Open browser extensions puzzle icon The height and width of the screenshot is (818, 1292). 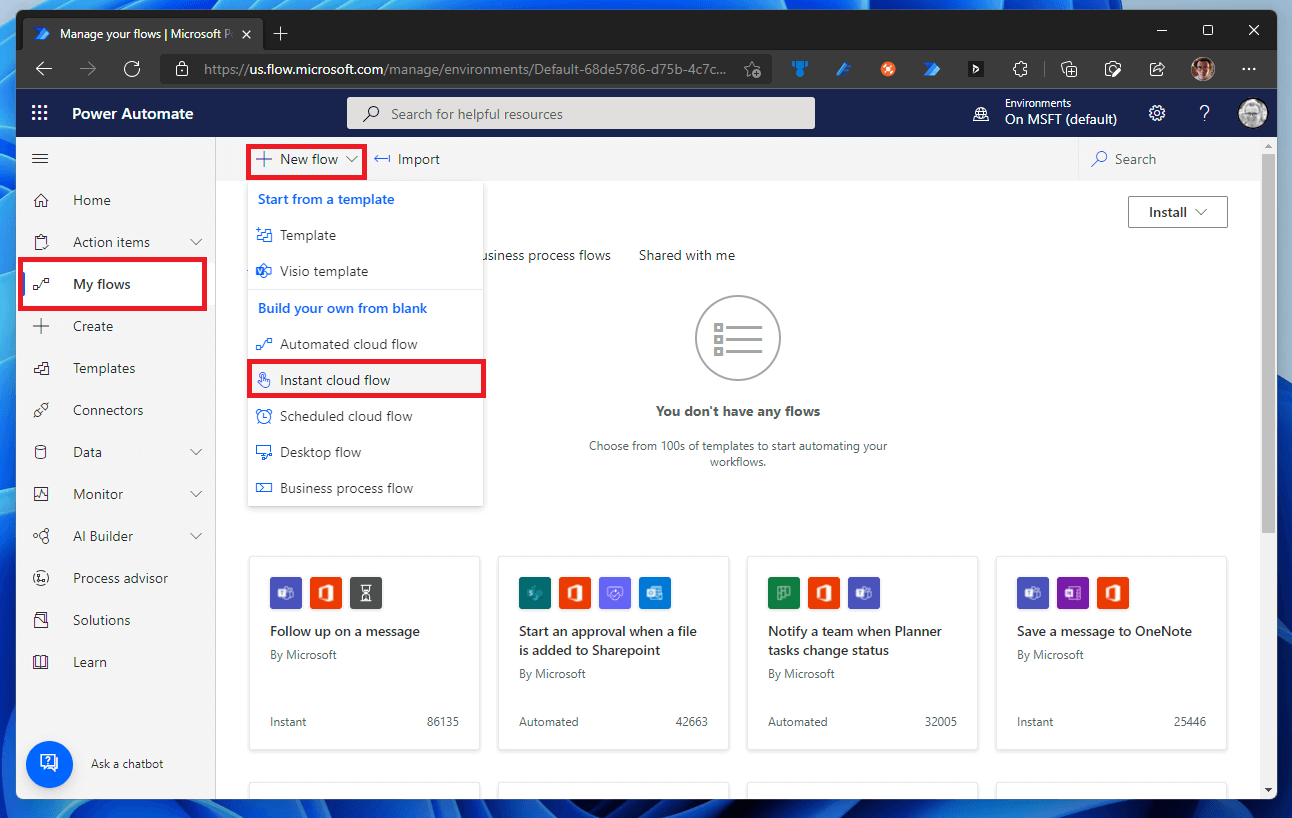[x=1020, y=69]
